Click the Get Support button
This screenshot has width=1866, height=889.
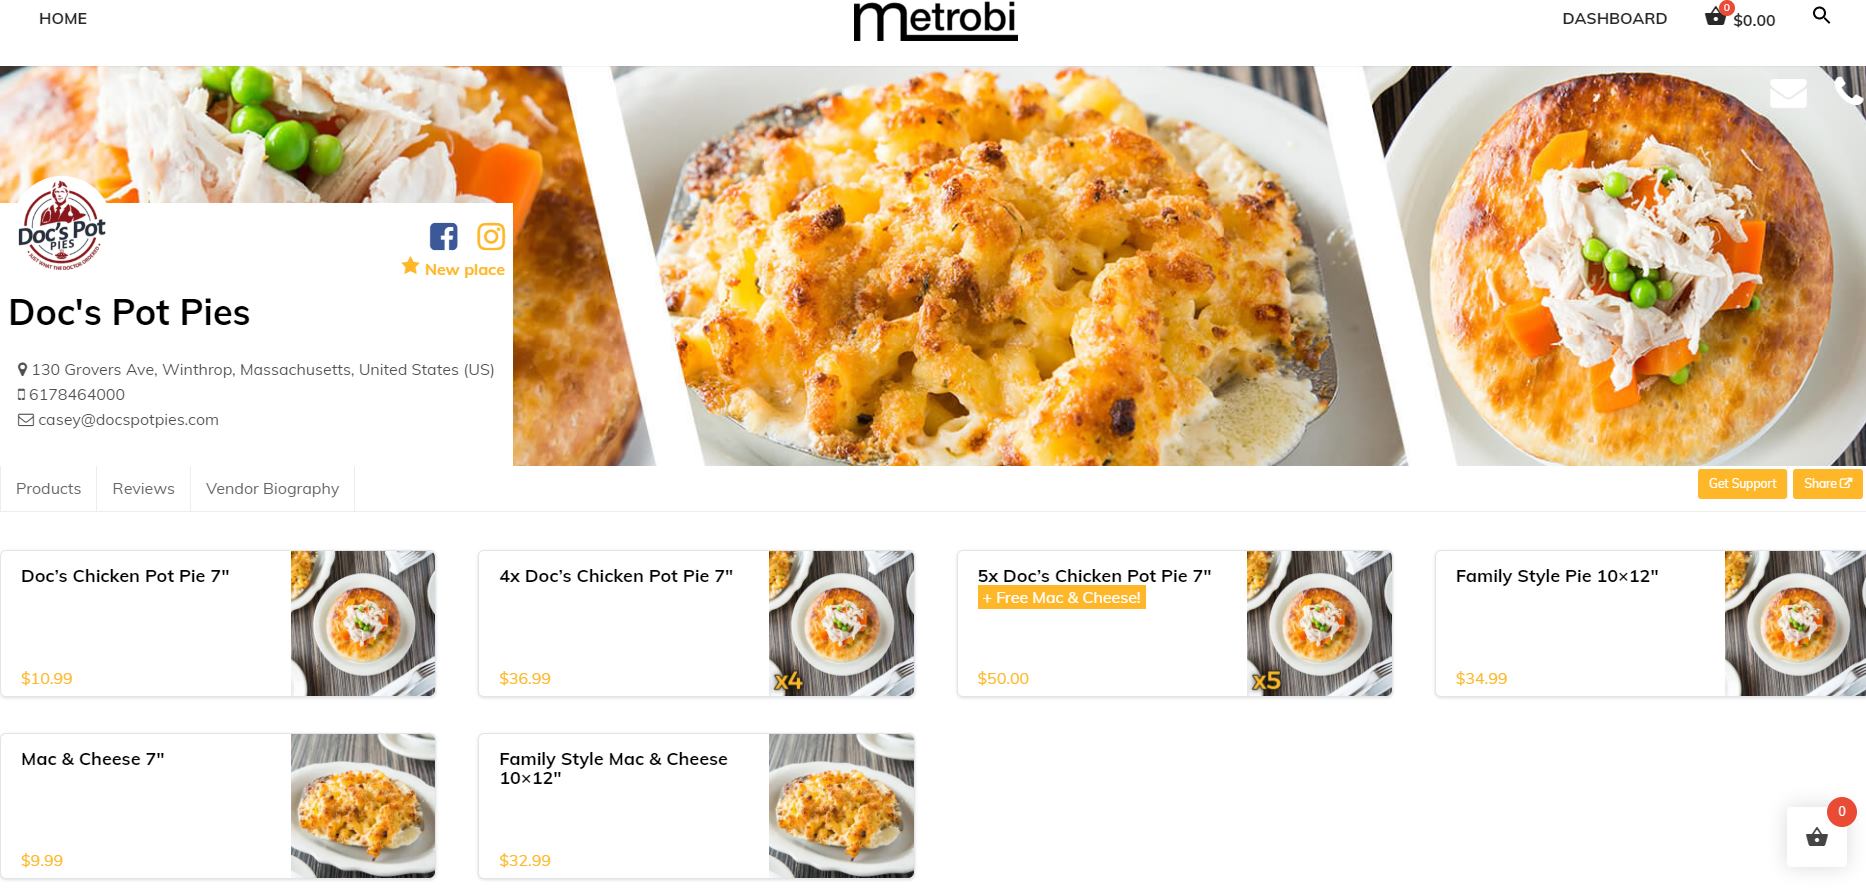pyautogui.click(x=1742, y=483)
